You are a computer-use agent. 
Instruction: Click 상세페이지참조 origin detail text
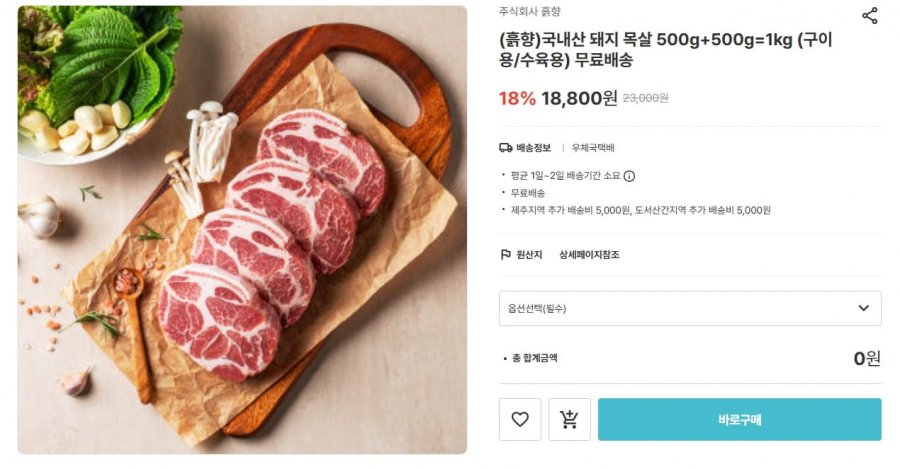[589, 255]
